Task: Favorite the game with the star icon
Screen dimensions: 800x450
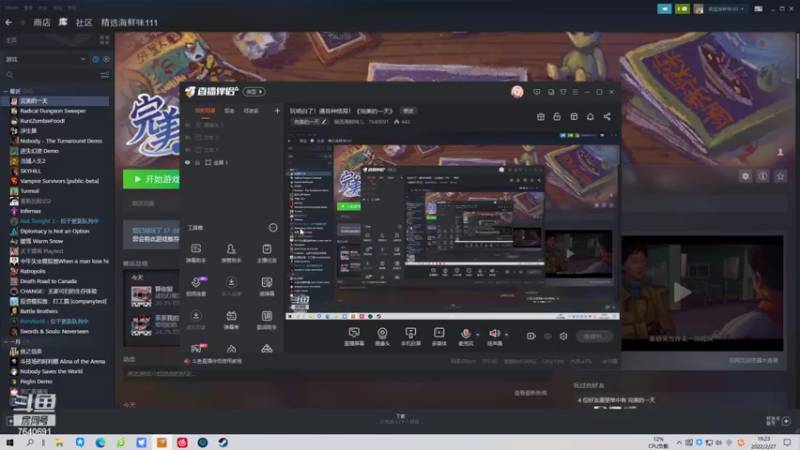Action: [780, 177]
